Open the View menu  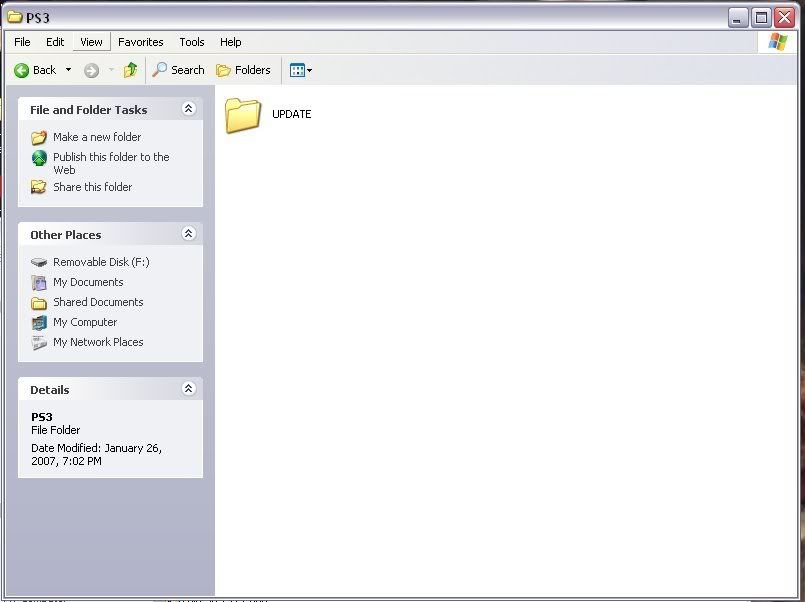[x=91, y=42]
